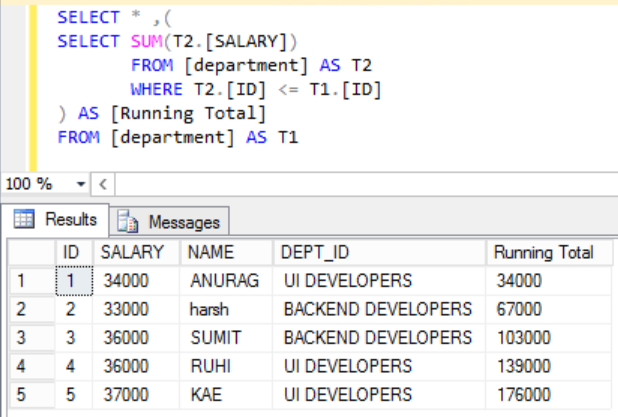Click salary 36000 in SUMIT's row
Viewport: 618px width, 417px height.
tap(136, 338)
